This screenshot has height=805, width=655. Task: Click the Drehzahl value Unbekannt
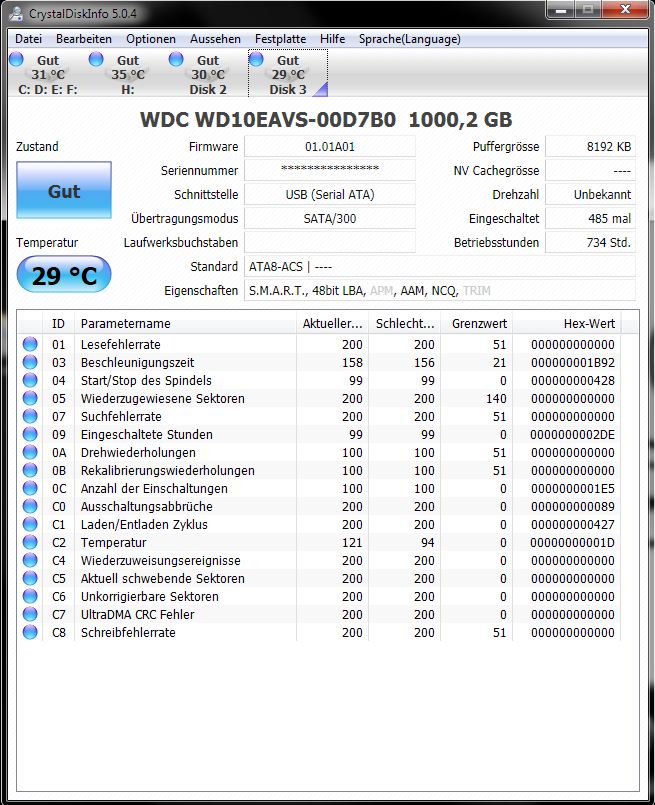(590, 195)
